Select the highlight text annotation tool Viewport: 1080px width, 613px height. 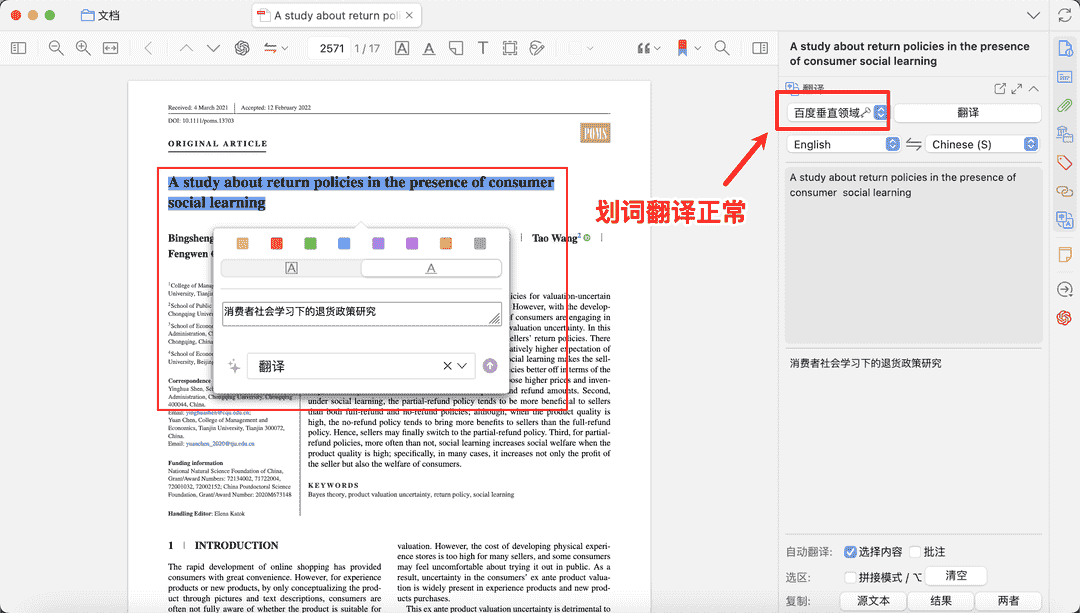tap(401, 47)
